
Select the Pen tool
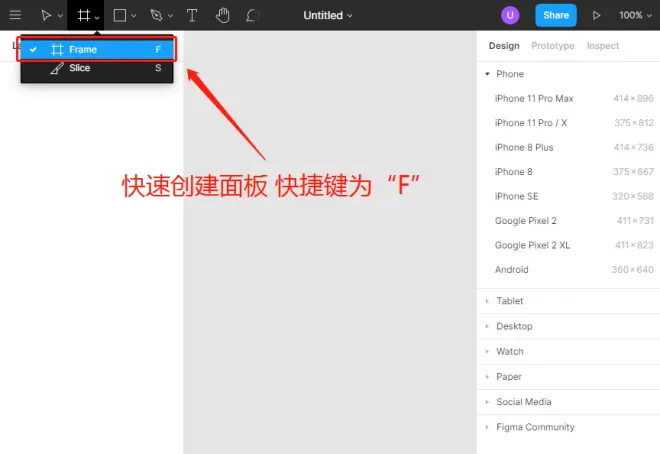tap(156, 16)
